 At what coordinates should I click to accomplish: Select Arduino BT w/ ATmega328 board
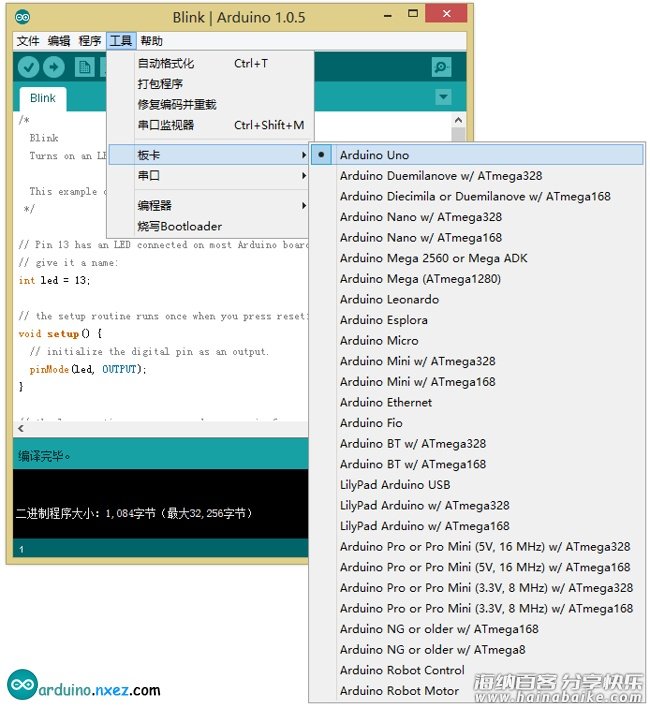[478, 444]
